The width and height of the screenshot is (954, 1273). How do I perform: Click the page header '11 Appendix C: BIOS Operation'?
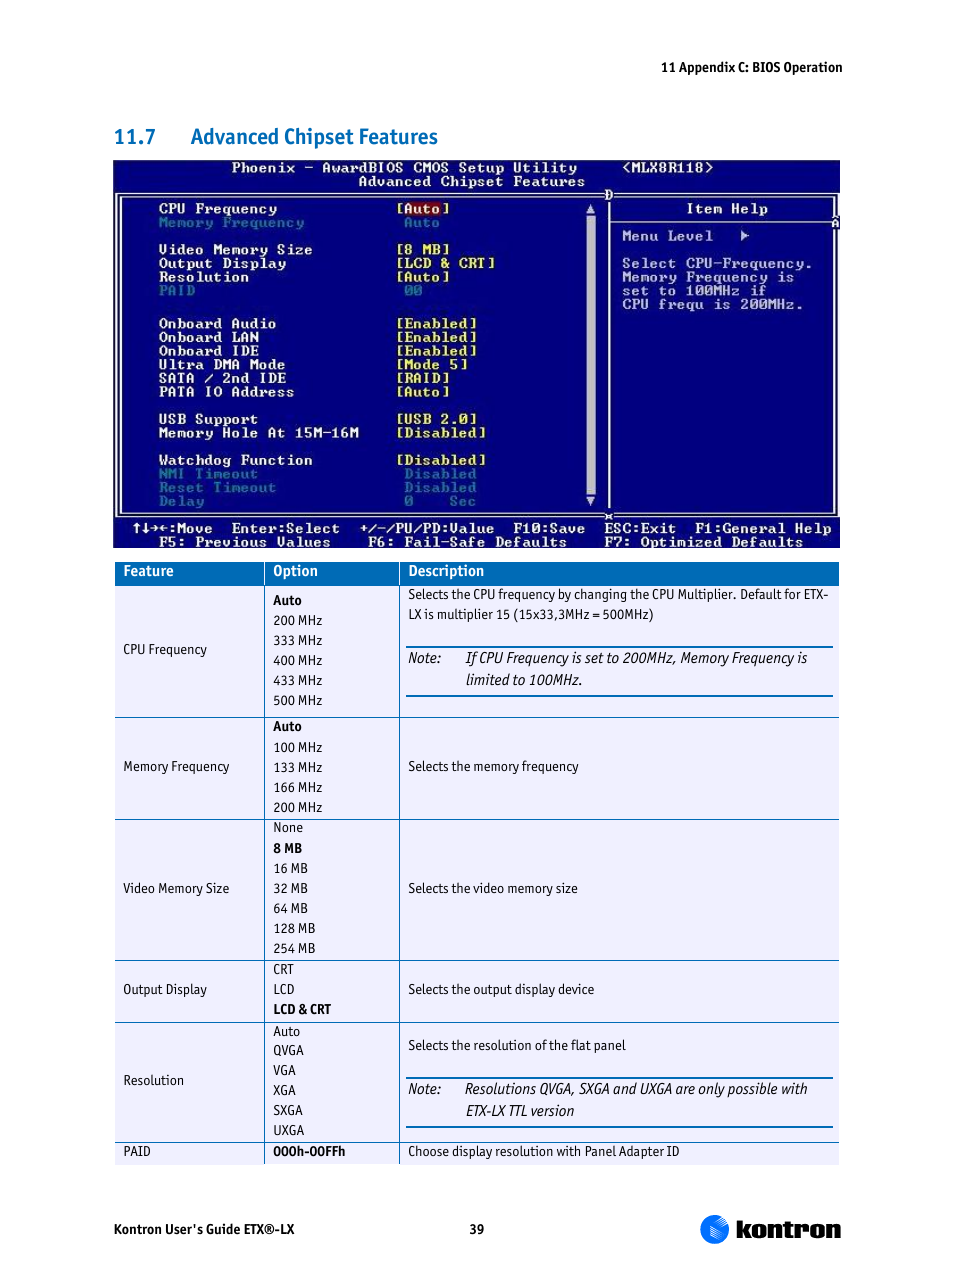(x=751, y=68)
